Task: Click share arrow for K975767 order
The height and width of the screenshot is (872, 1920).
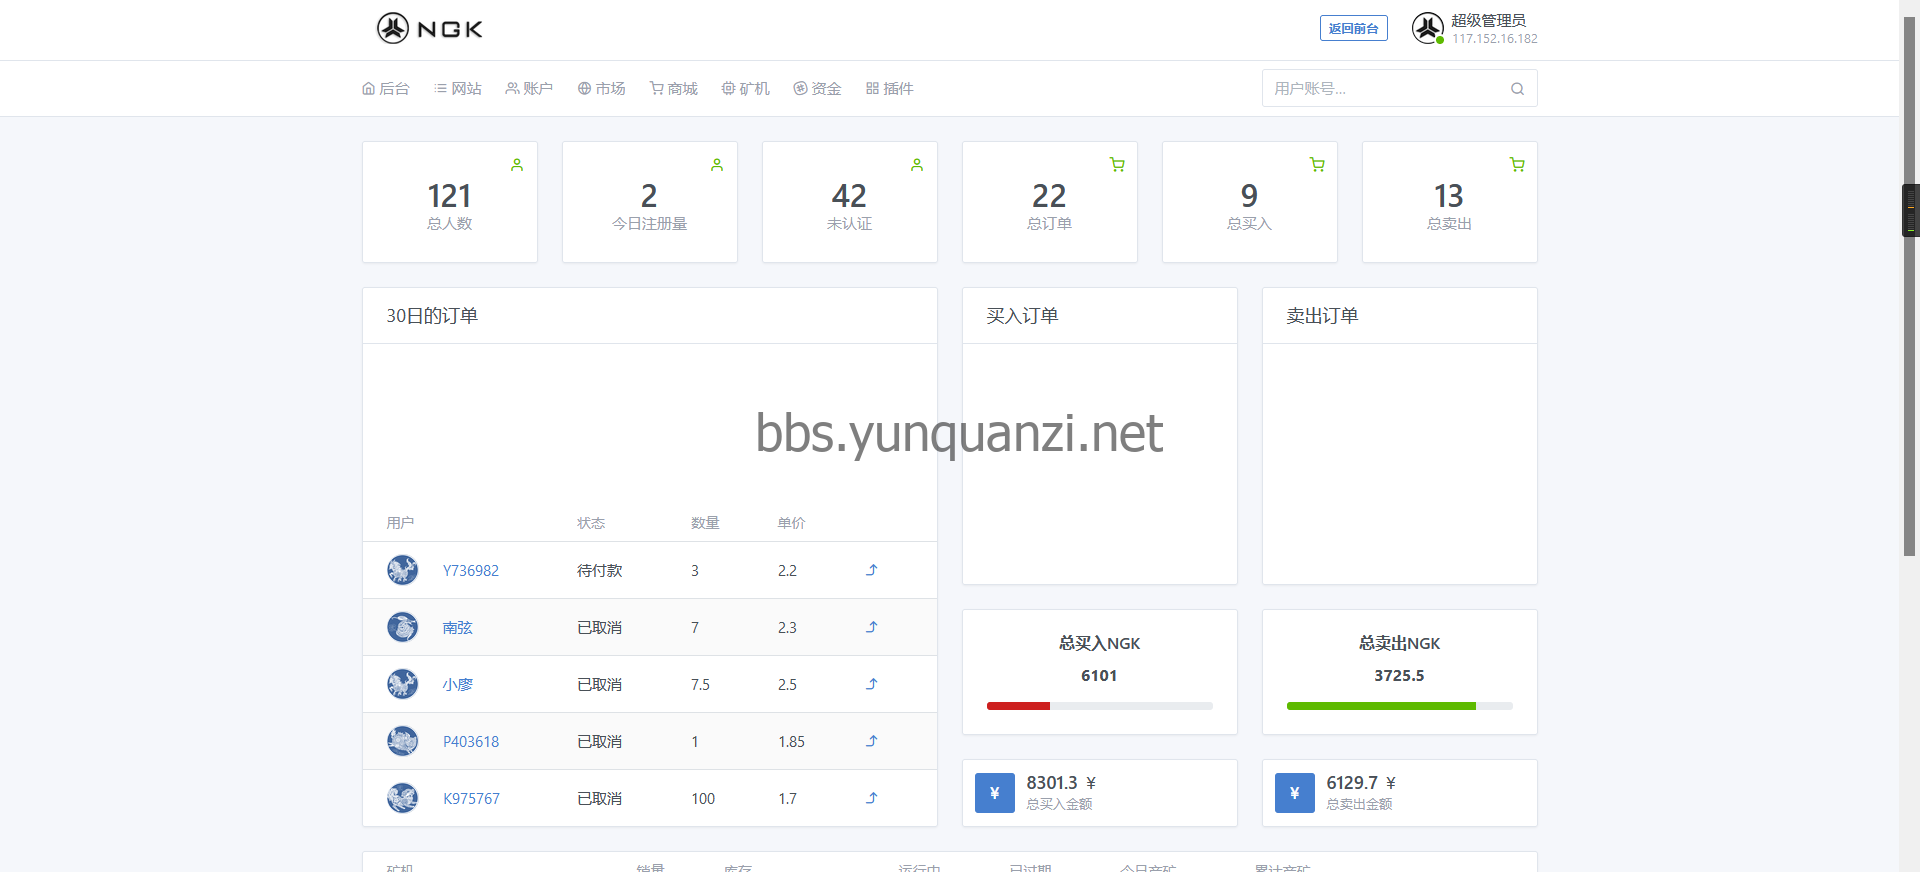Action: pos(871,798)
